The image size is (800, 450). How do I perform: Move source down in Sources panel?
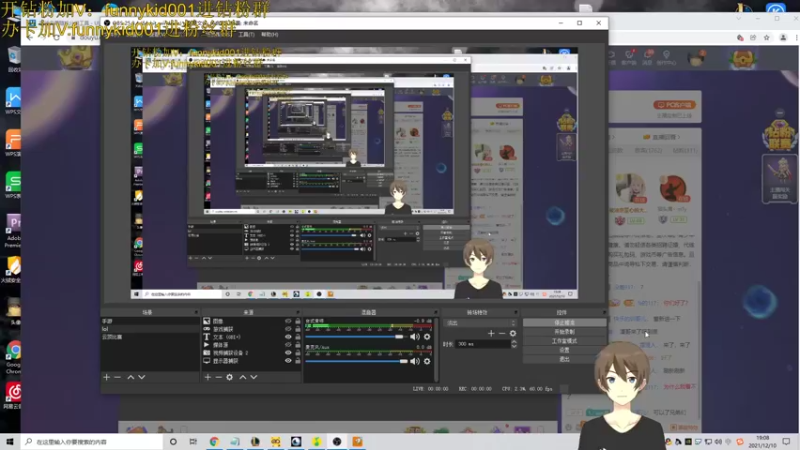click(254, 377)
